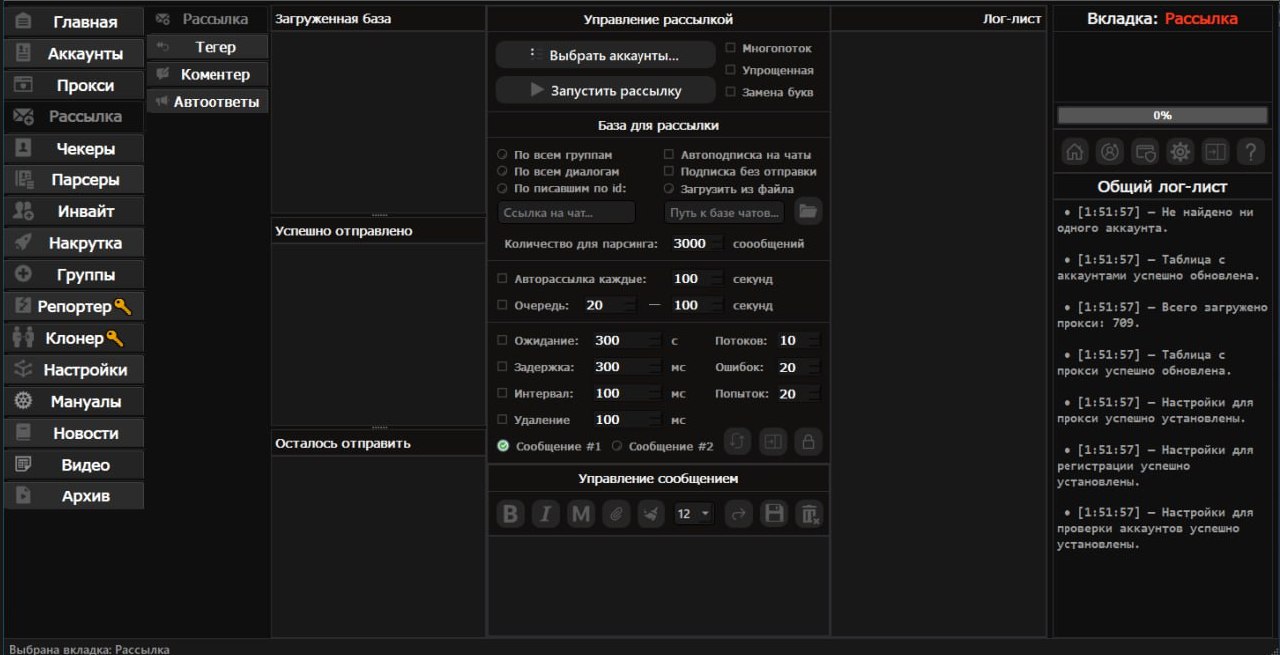Open help with the question mark icon

1251,152
